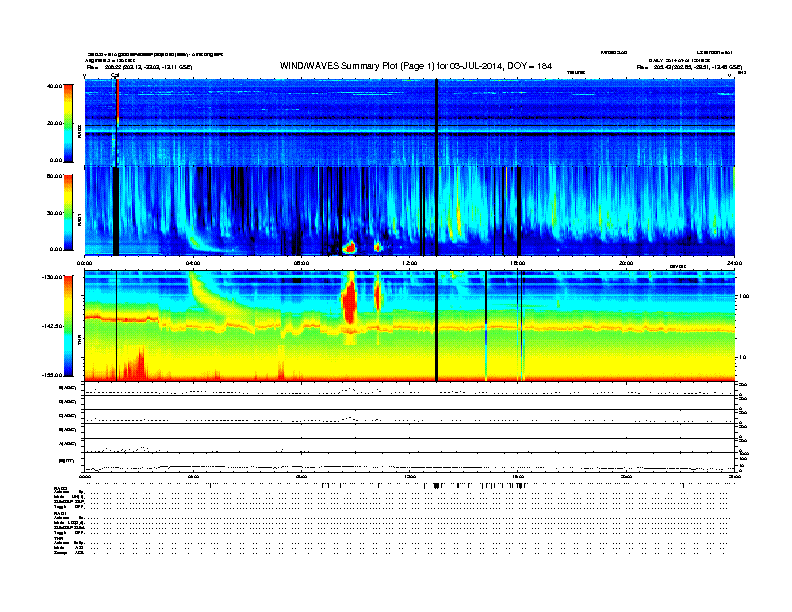Click the 30.00 label on RAD1 scale

coord(54,213)
